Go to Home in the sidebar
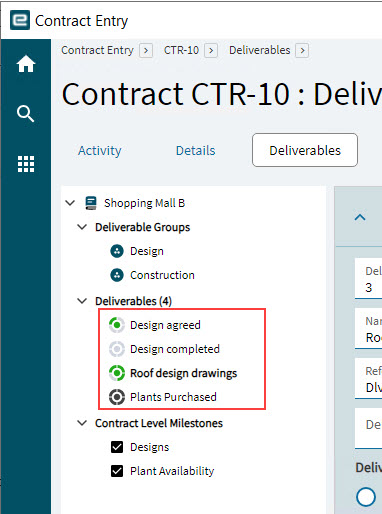Image resolution: width=382 pixels, height=514 pixels. (26, 63)
